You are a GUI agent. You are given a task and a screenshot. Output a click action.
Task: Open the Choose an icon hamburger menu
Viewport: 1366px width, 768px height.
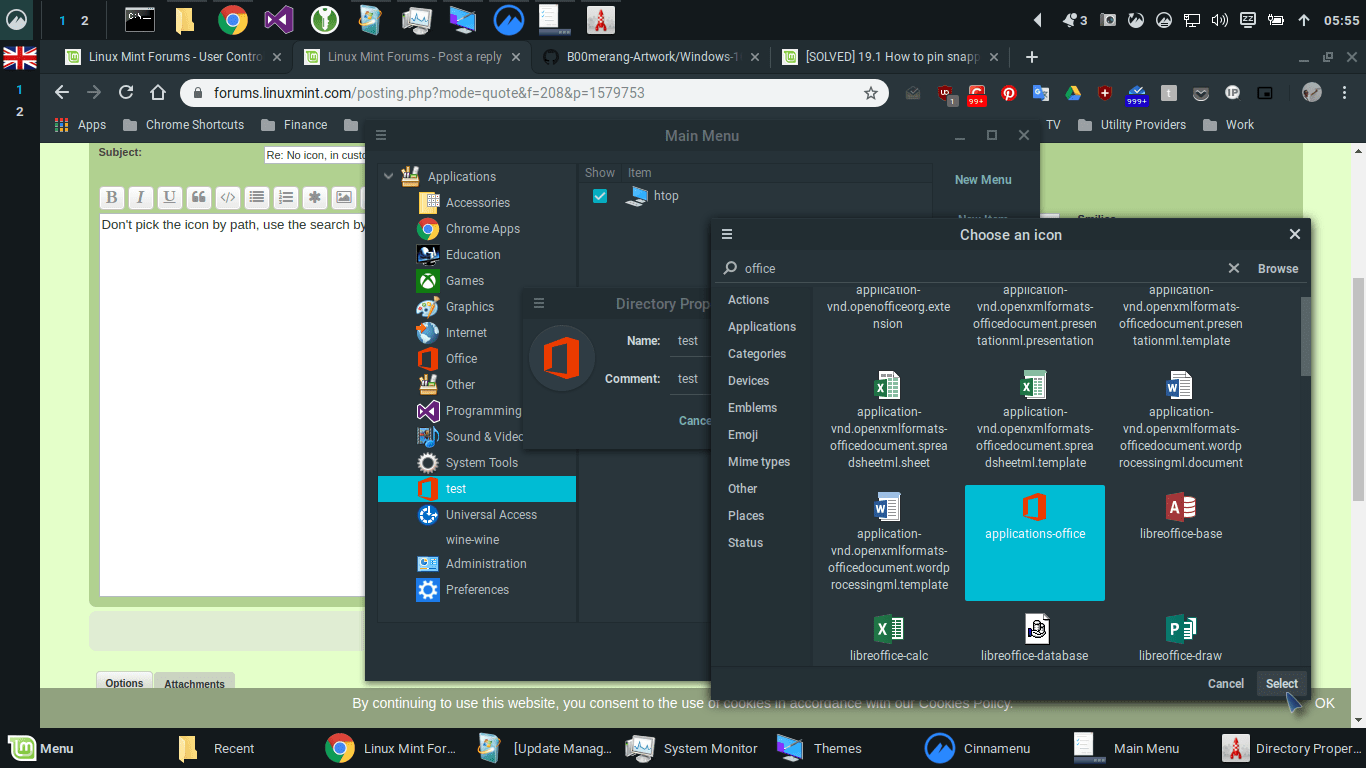tap(727, 234)
